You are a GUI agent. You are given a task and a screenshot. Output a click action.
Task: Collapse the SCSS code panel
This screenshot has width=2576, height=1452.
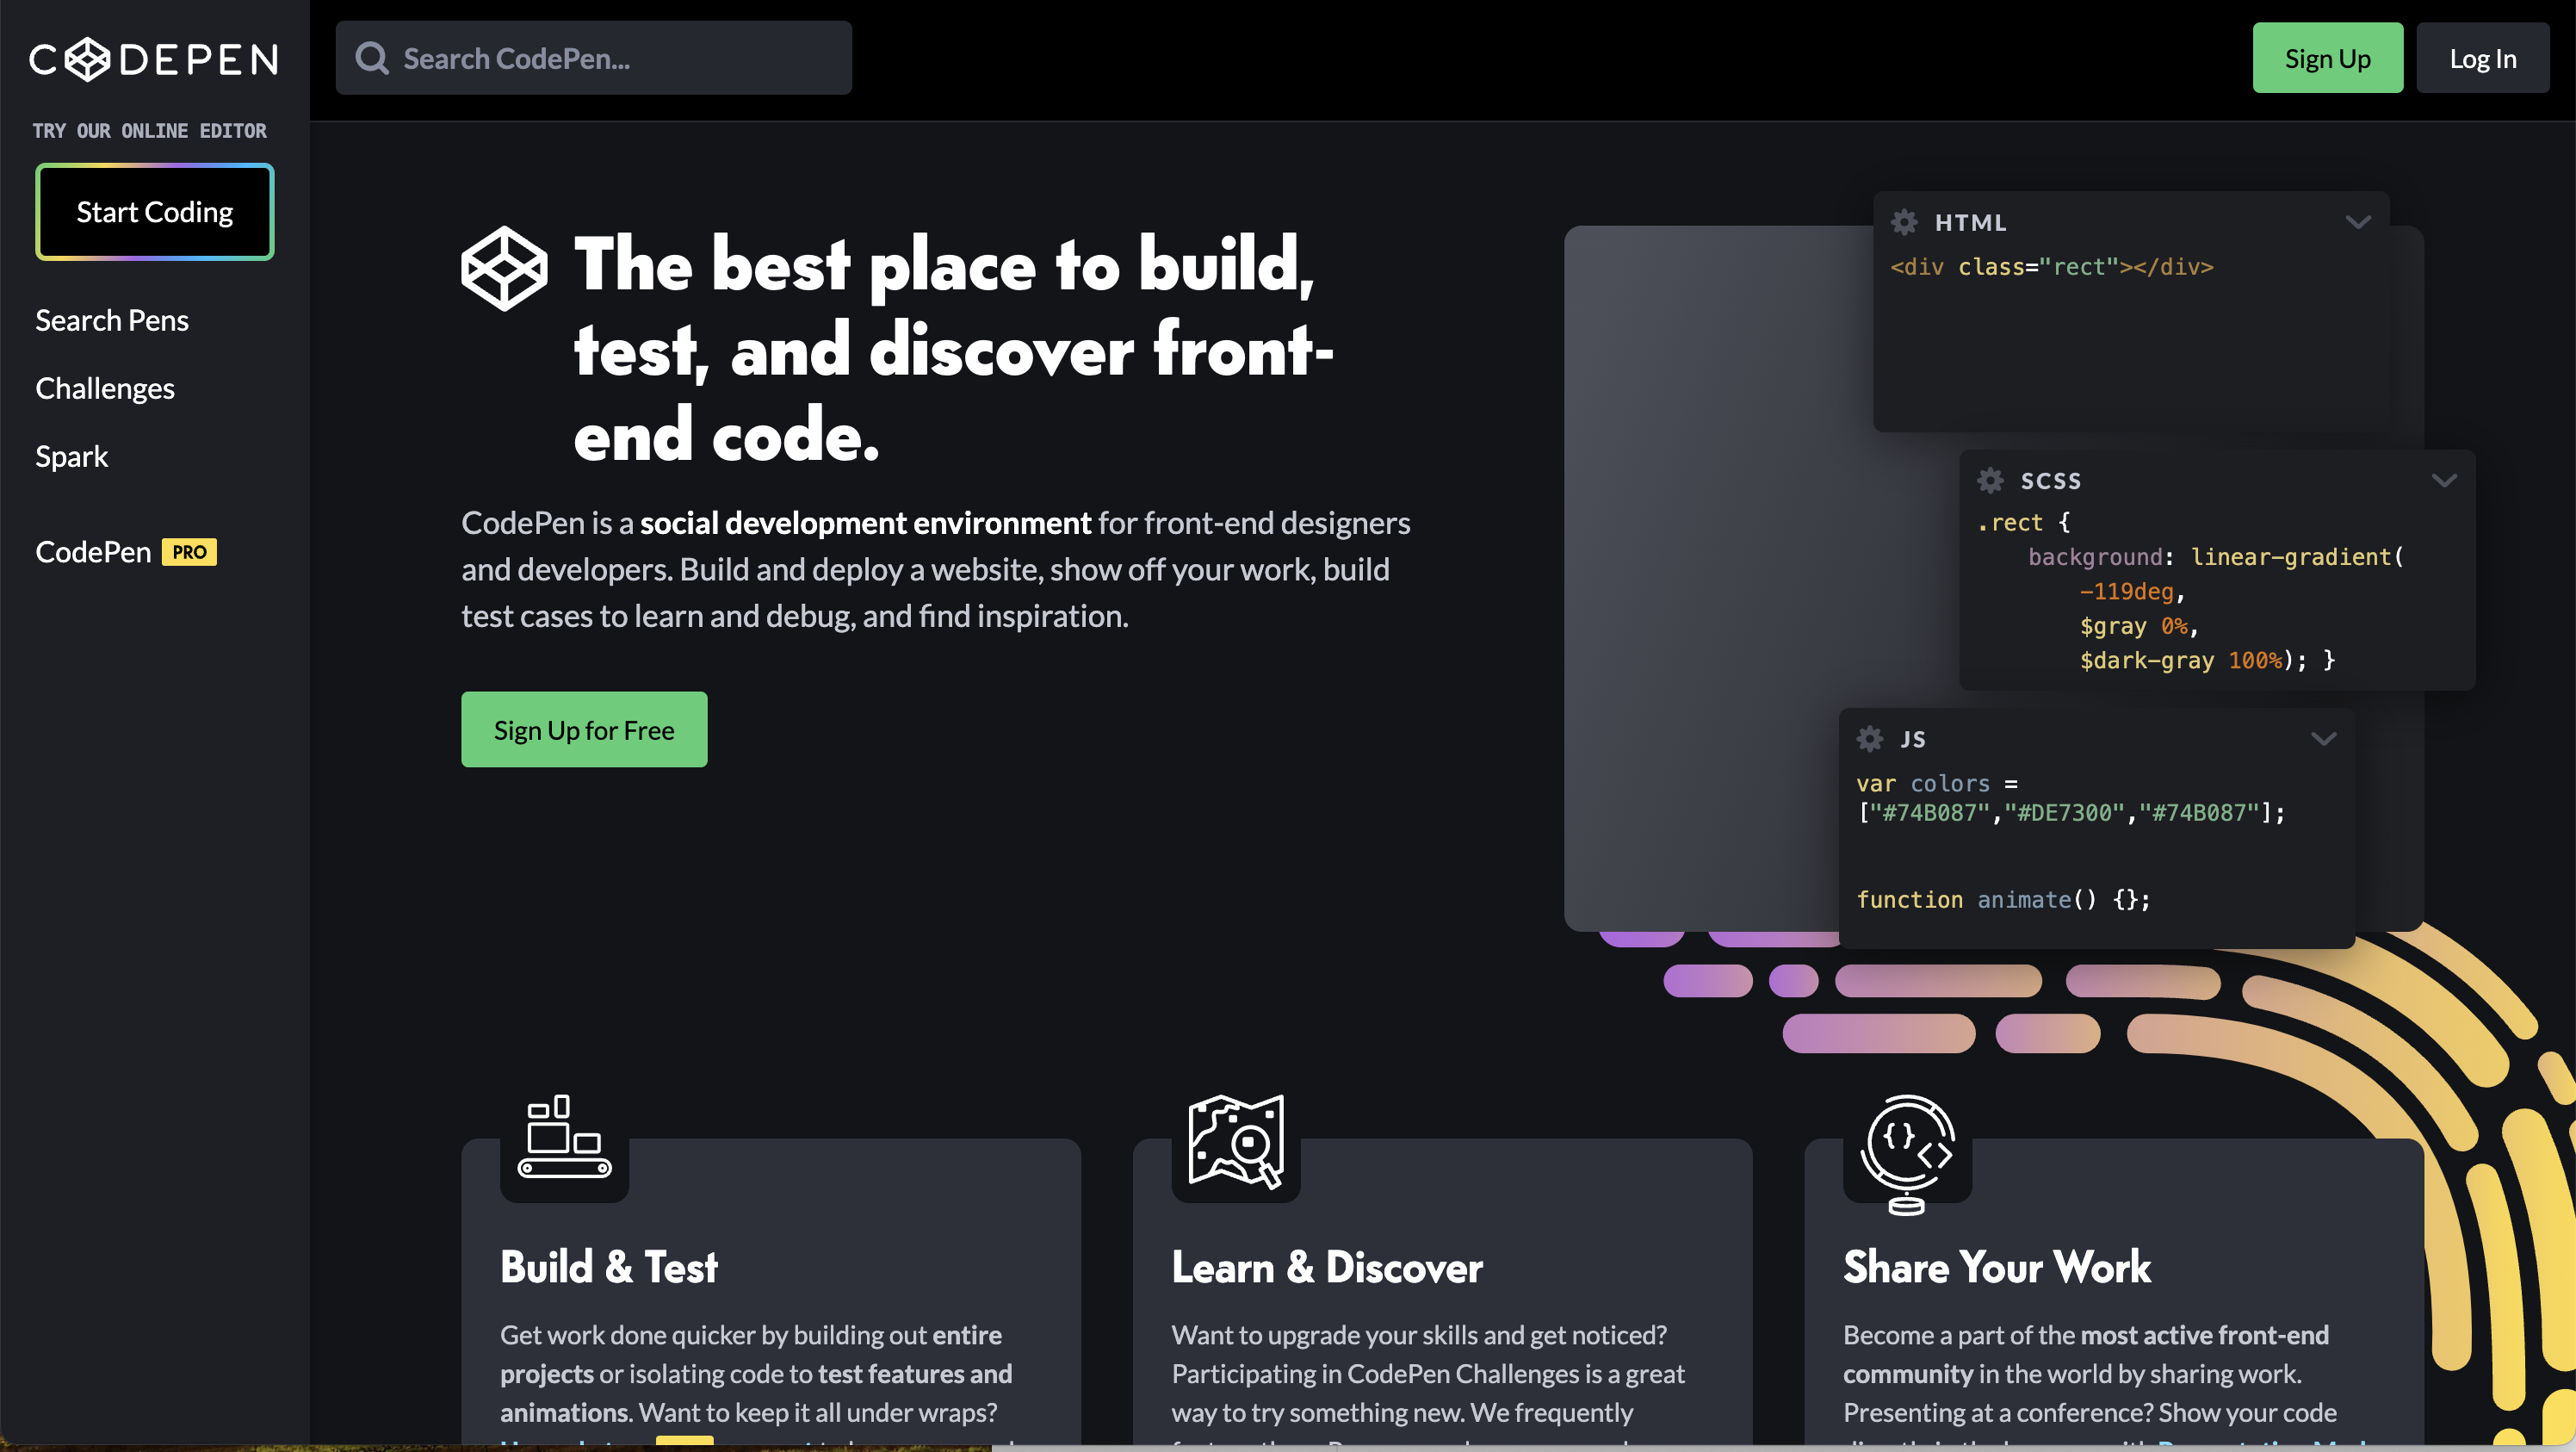pyautogui.click(x=2445, y=480)
